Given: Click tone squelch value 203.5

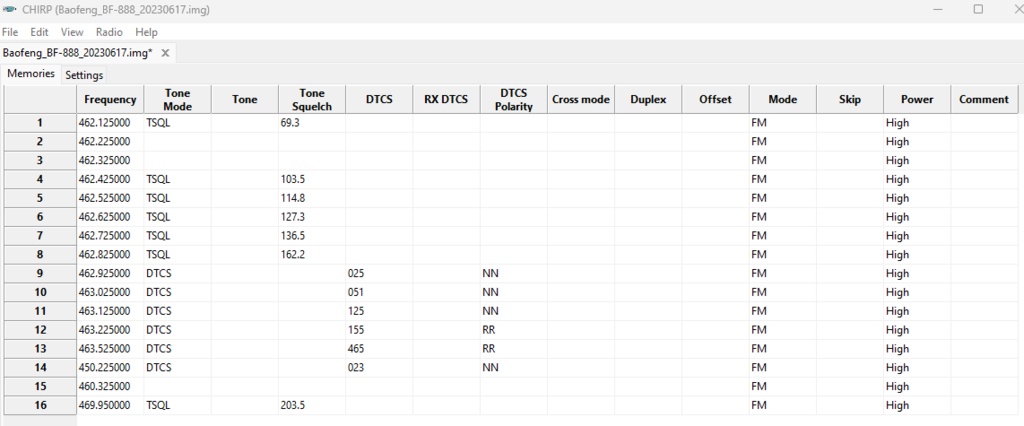Looking at the screenshot, I should click(312, 405).
